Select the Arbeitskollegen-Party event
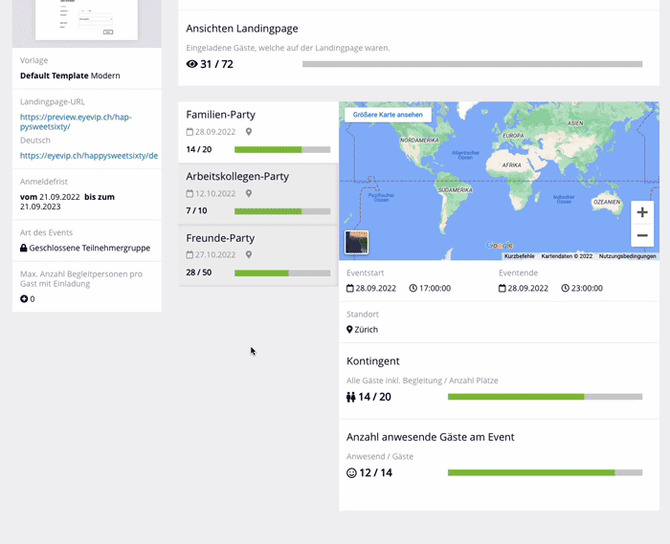Viewport: 670px width, 544px height. 258,194
